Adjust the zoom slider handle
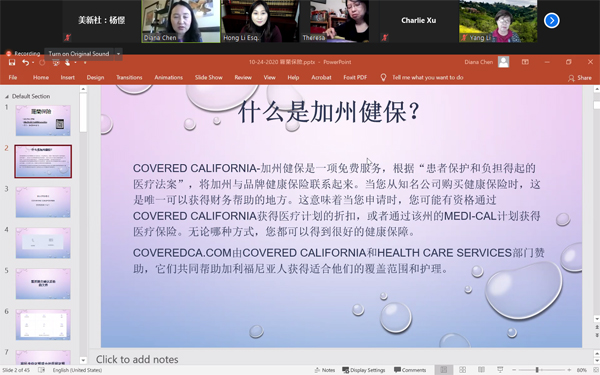Screen dimensions: 600x375 (x=537, y=370)
